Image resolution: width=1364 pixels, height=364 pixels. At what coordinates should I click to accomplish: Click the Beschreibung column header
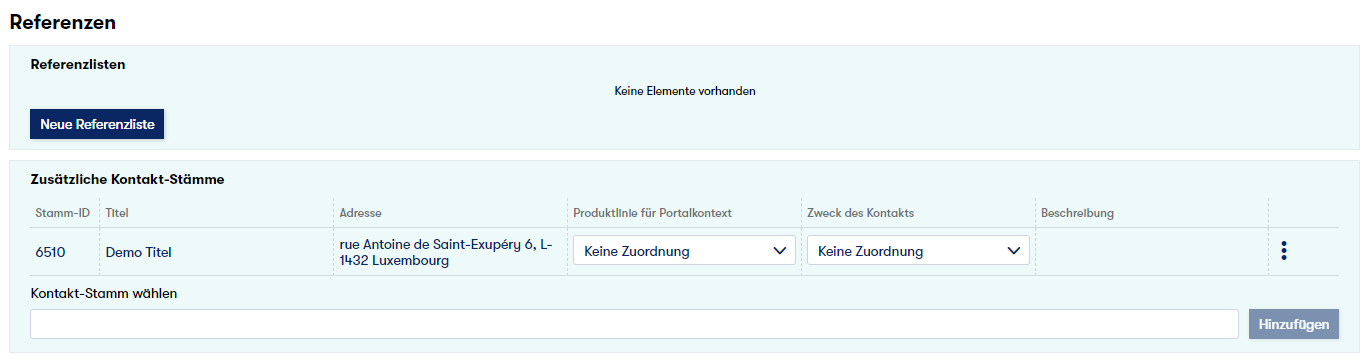pos(1077,213)
